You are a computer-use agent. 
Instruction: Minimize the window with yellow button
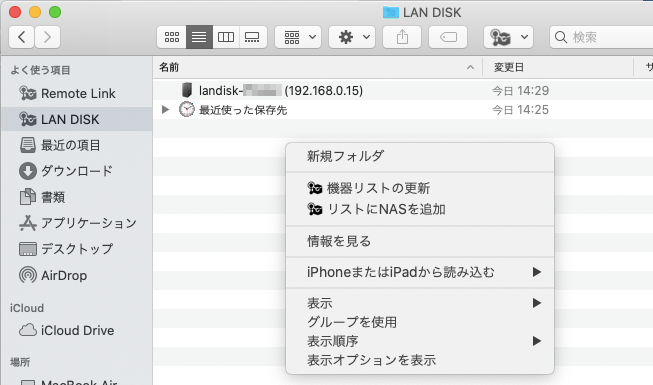click(x=35, y=12)
